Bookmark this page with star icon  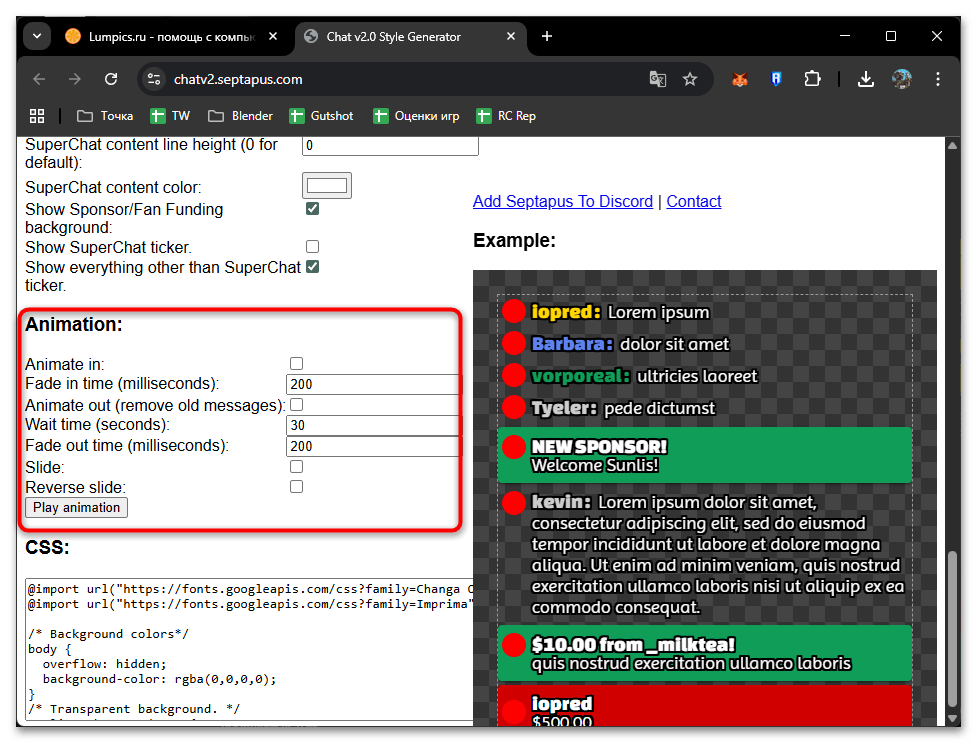(x=690, y=79)
